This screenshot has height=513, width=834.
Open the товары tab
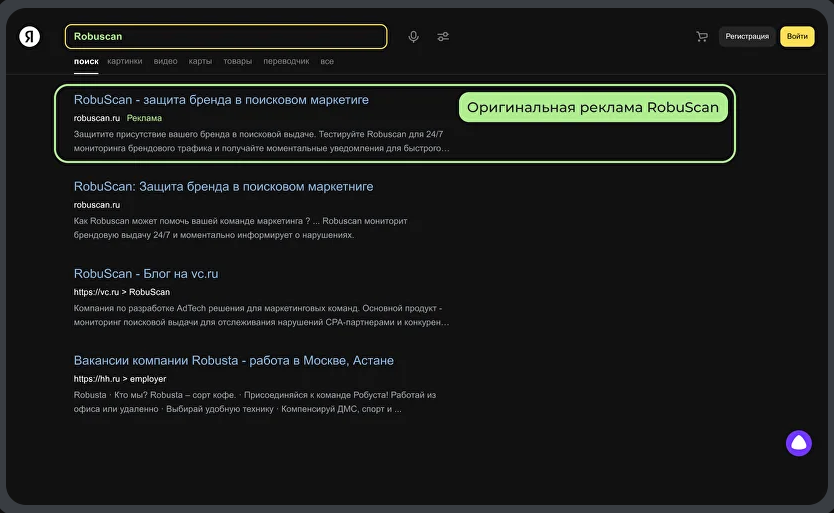tap(237, 62)
